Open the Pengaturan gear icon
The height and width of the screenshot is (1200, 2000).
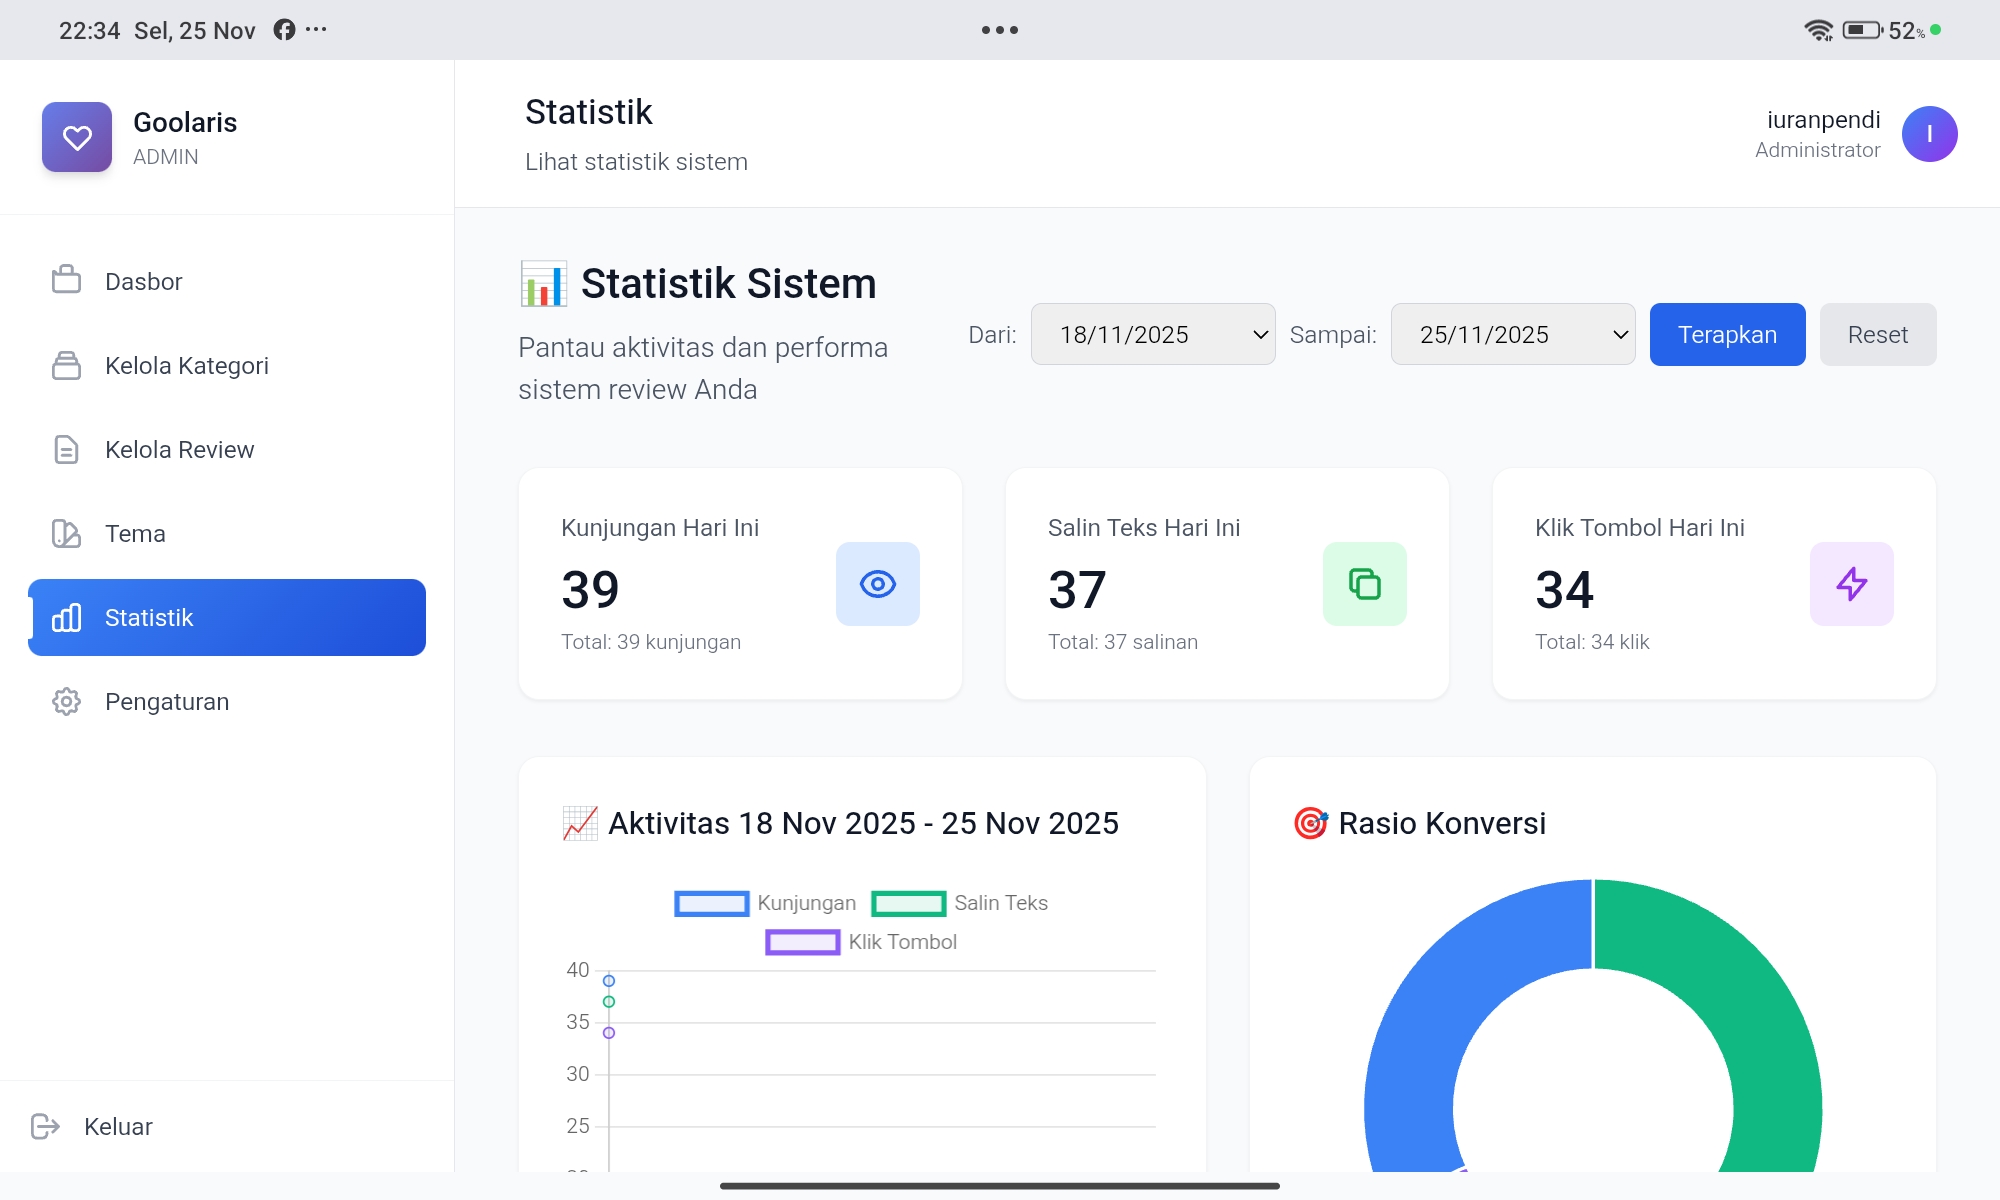[66, 701]
